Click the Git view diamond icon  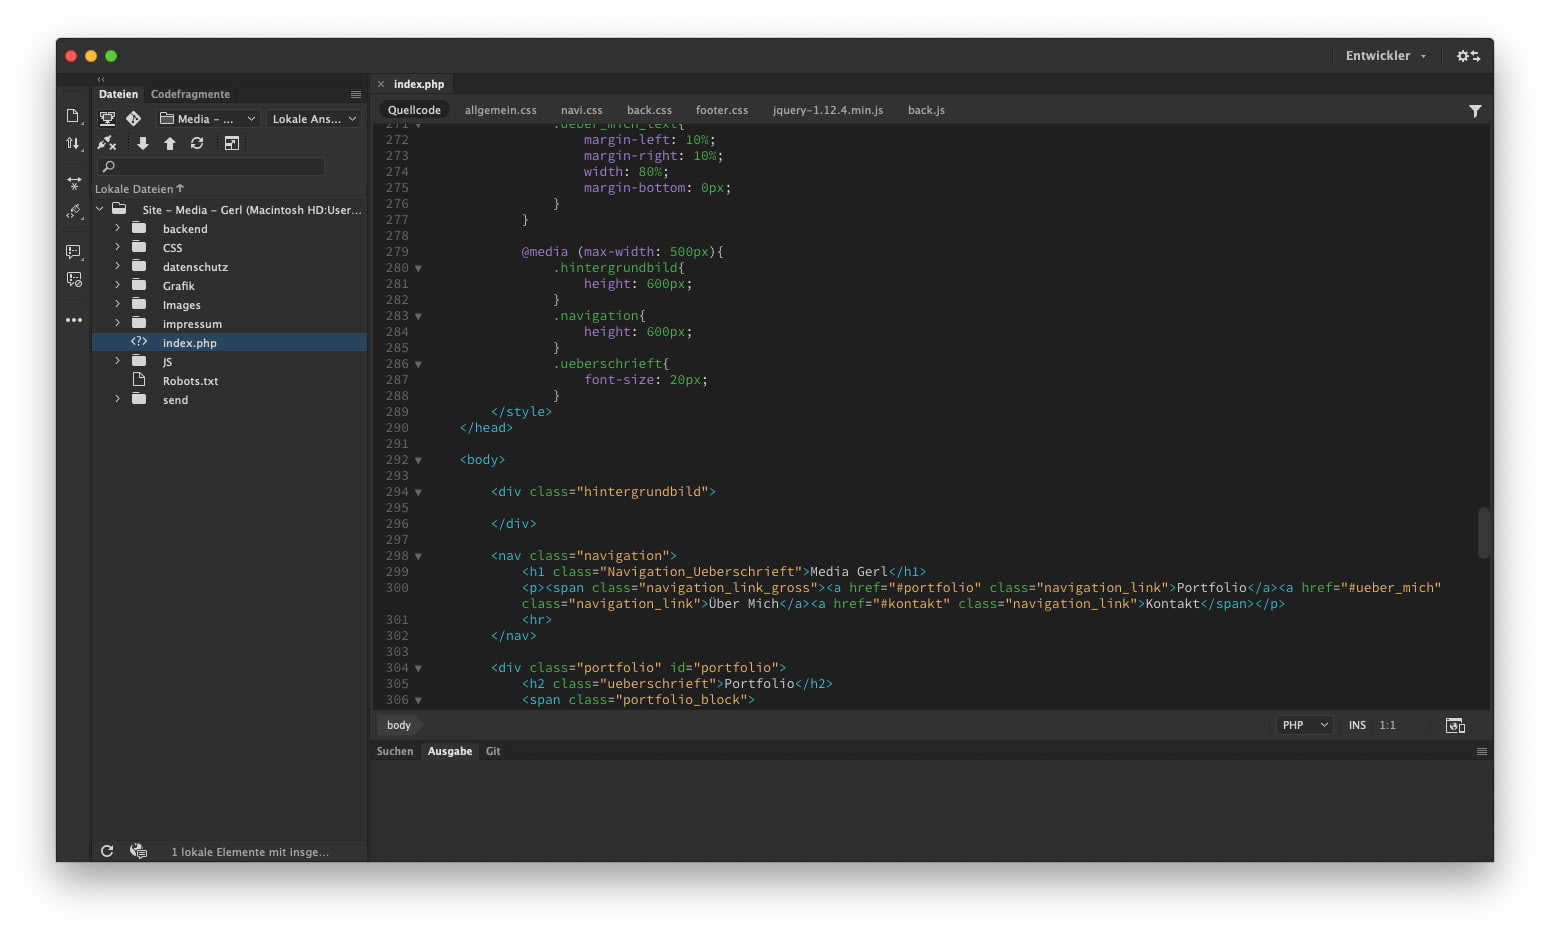coord(133,119)
